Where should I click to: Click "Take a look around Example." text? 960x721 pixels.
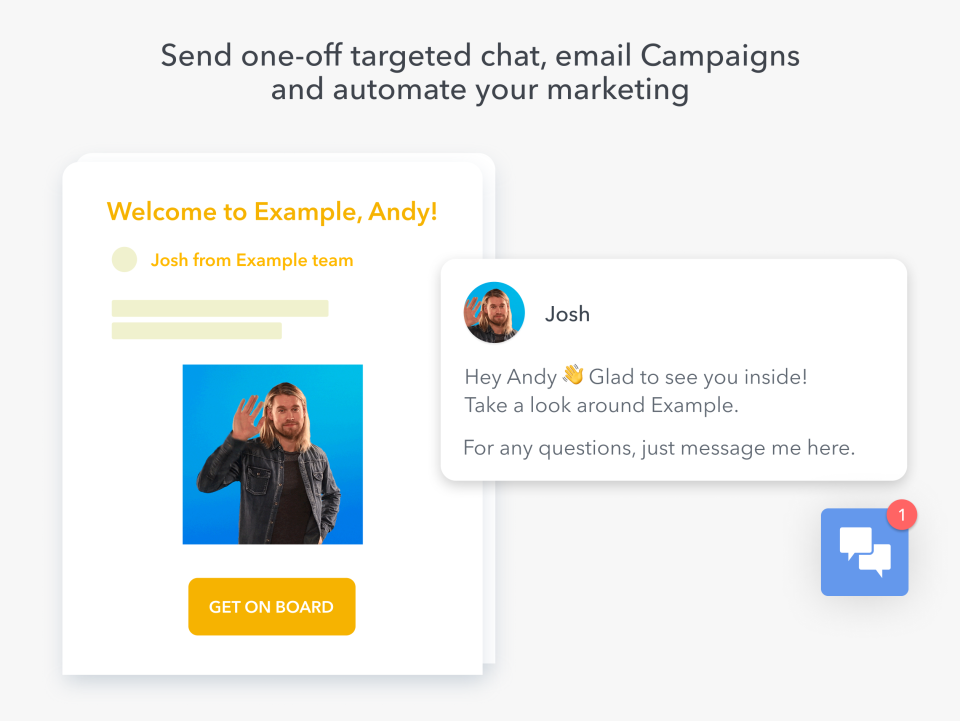pyautogui.click(x=601, y=406)
